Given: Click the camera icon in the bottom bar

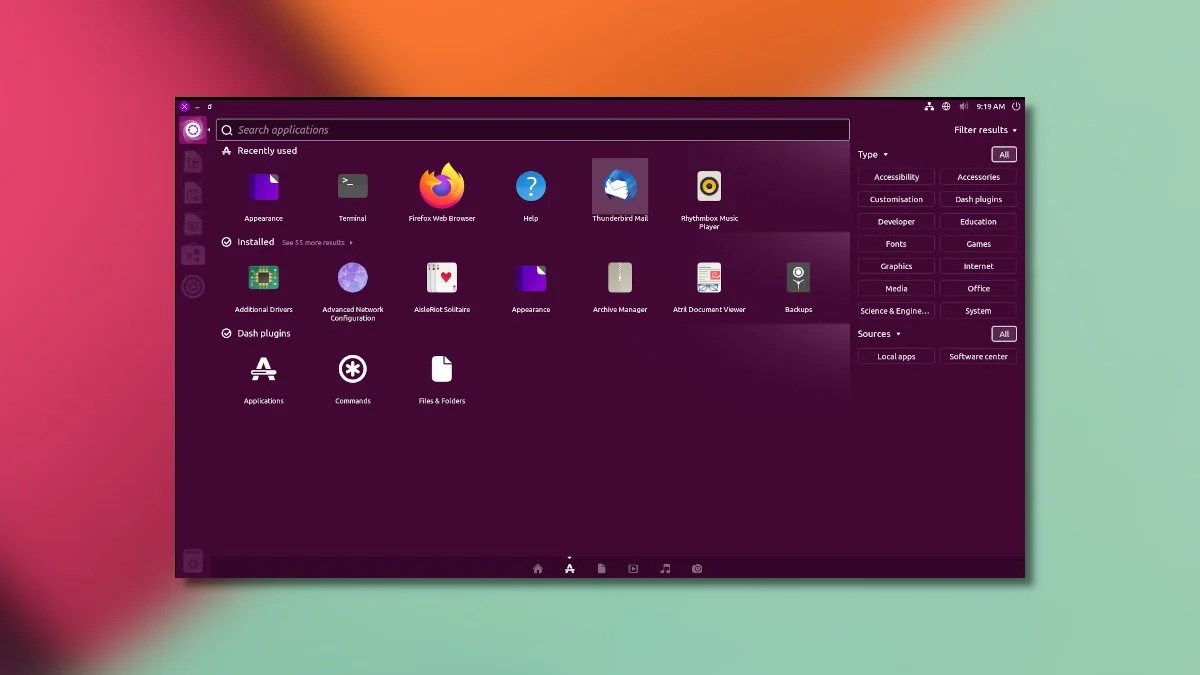Looking at the screenshot, I should click(x=697, y=568).
